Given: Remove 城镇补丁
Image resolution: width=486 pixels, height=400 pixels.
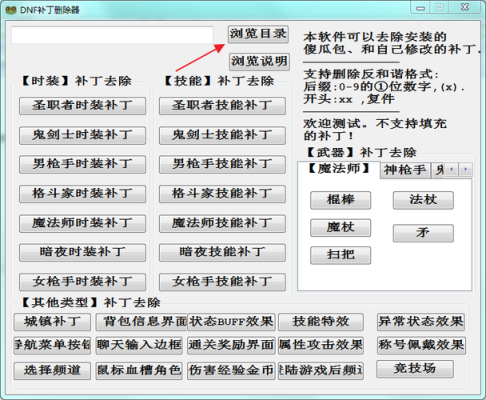Looking at the screenshot, I should point(52,322).
